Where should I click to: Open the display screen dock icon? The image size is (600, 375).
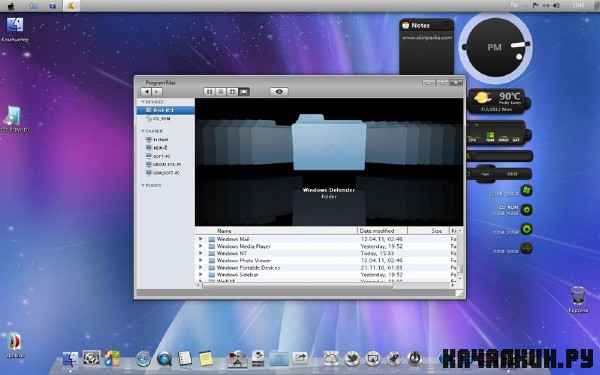[373, 359]
